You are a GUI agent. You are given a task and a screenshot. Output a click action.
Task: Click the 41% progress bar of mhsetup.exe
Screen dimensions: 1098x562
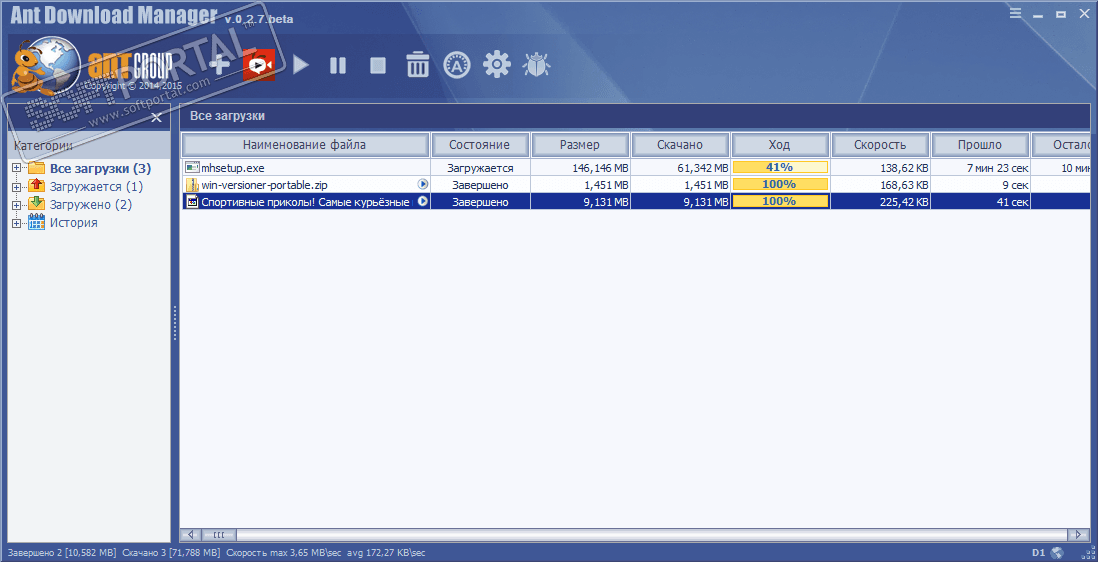pyautogui.click(x=779, y=167)
